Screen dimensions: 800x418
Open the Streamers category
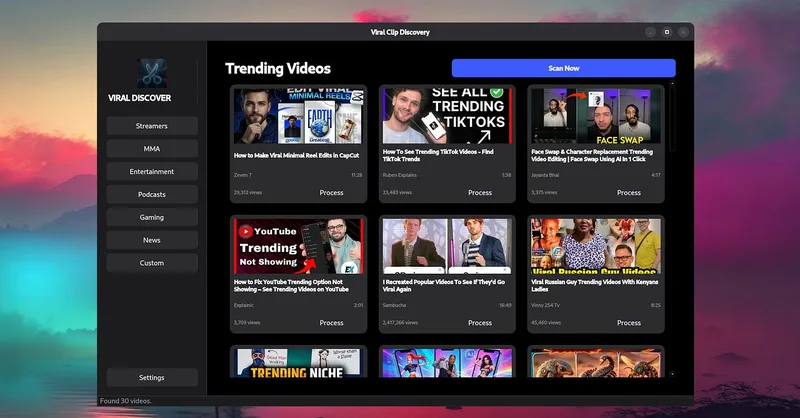coord(152,126)
